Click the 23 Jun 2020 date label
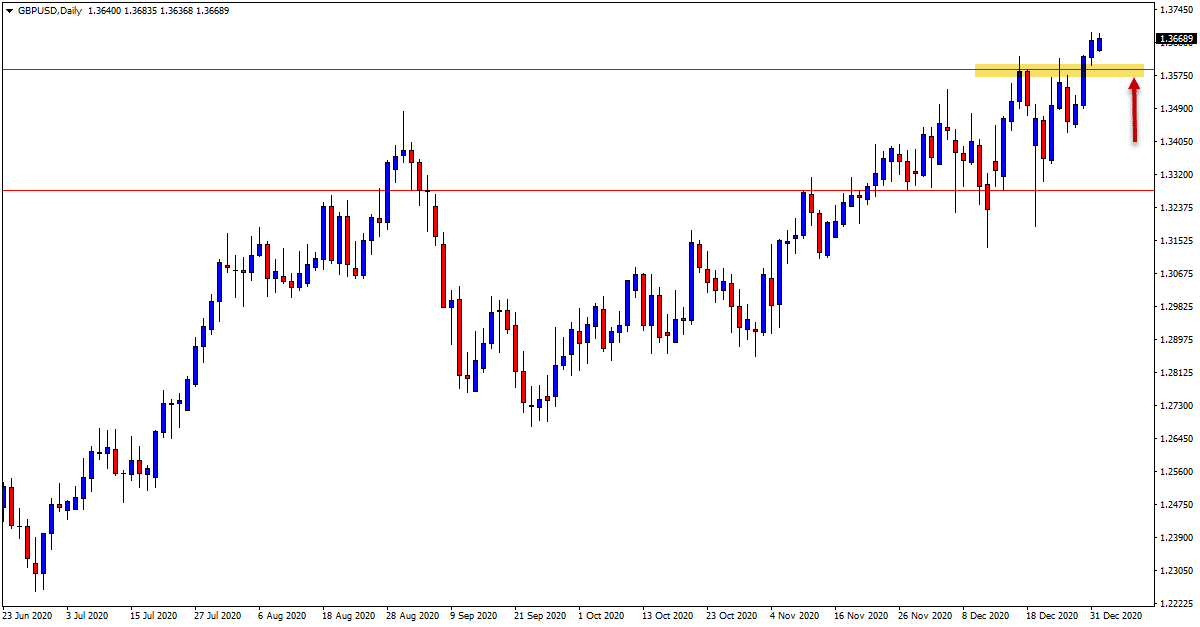The height and width of the screenshot is (627, 1200). coord(27,616)
